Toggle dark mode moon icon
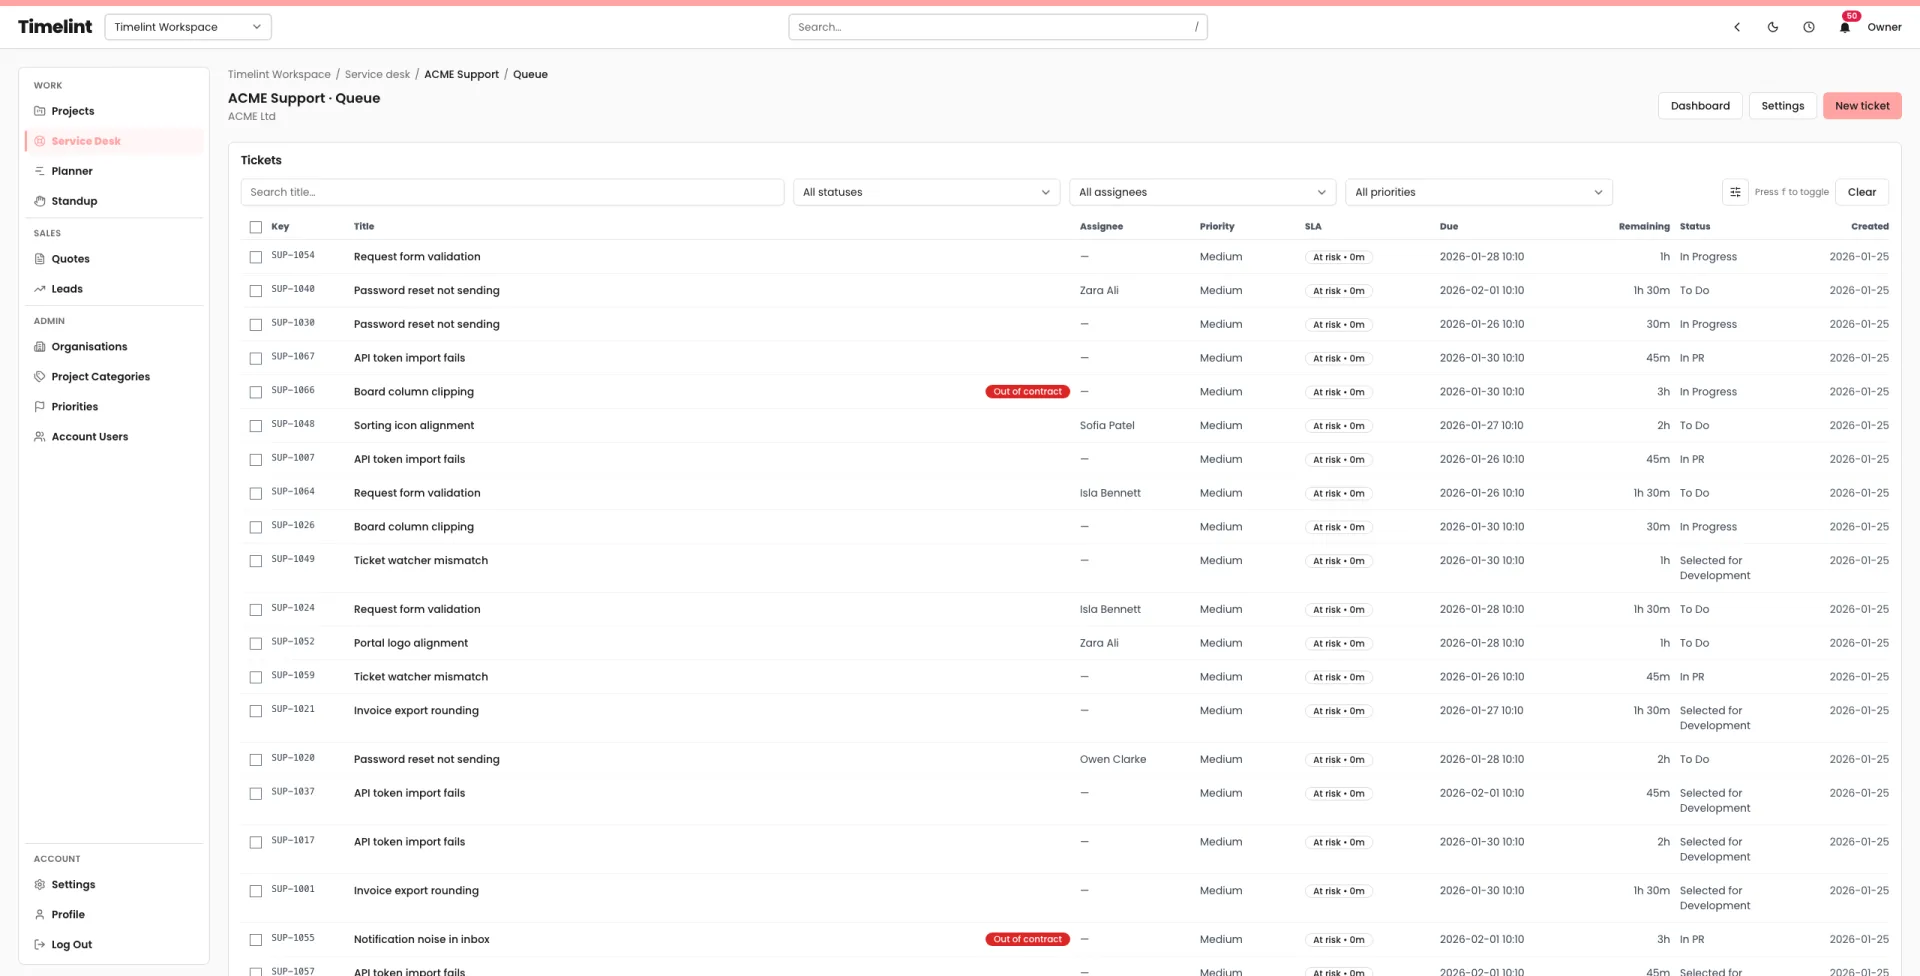The height and width of the screenshot is (976, 1920). (1773, 27)
